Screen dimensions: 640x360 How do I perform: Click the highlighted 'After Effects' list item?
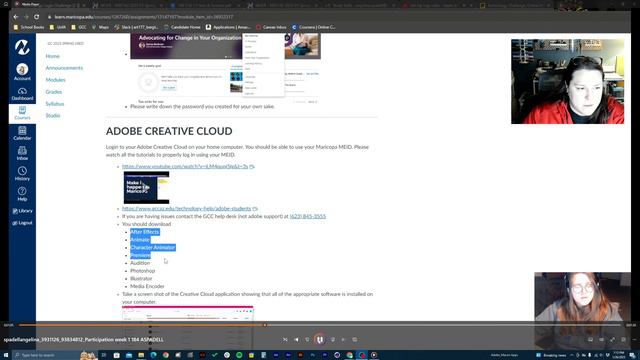tap(145, 232)
